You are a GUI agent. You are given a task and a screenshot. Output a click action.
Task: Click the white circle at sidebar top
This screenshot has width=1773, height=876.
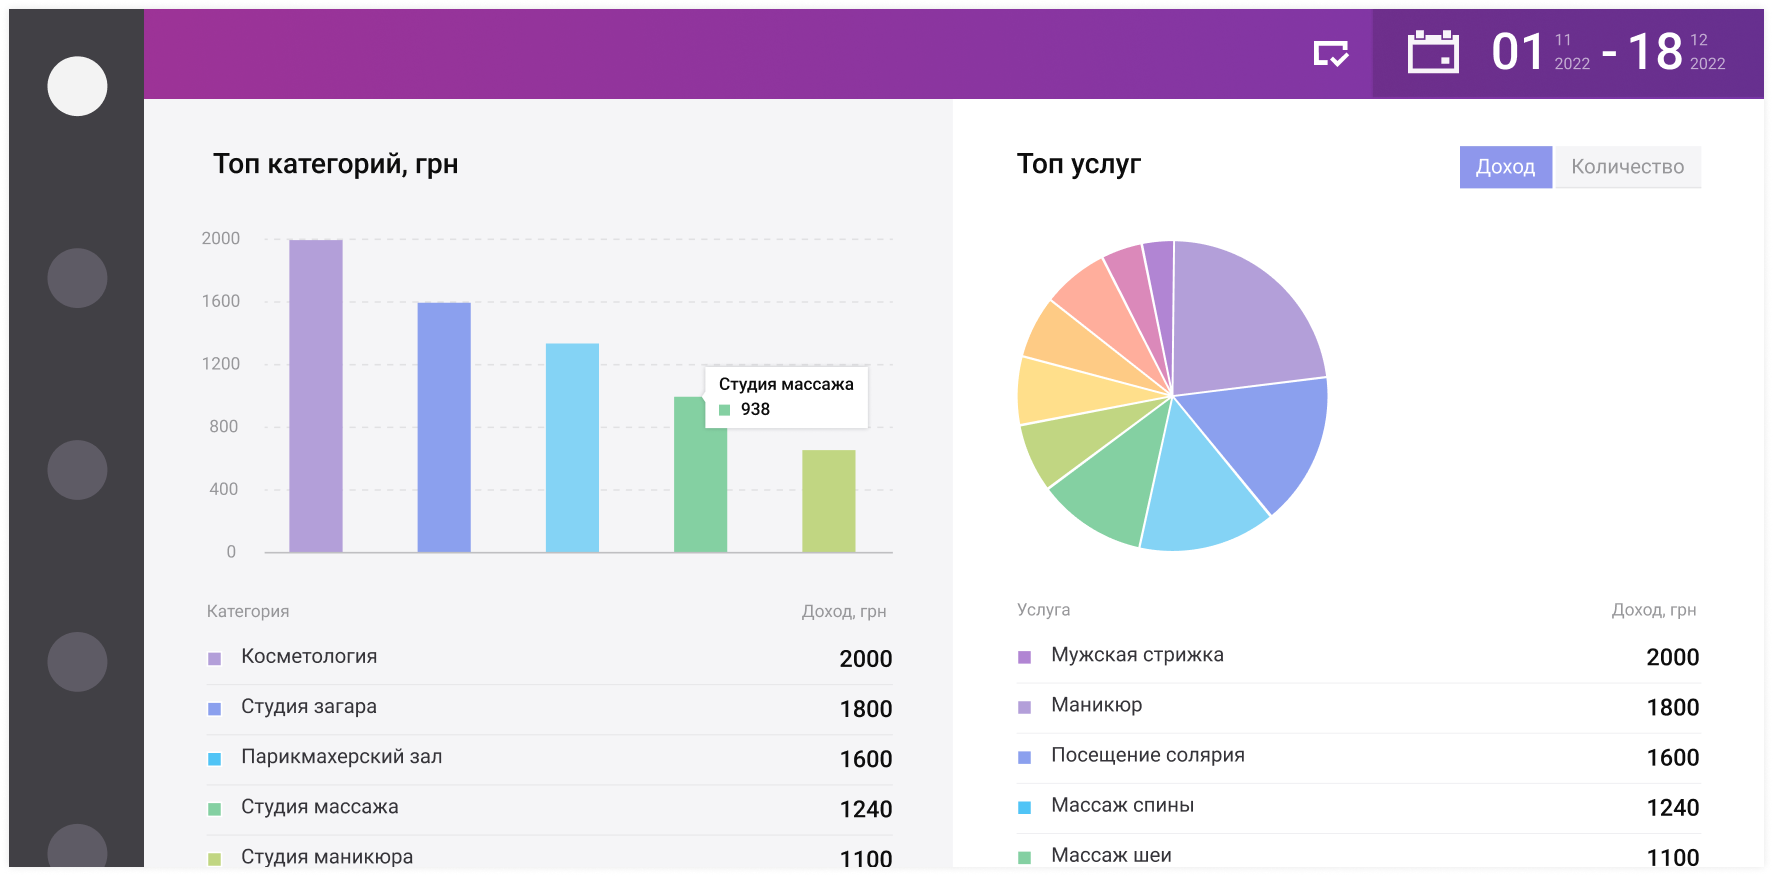coord(77,86)
